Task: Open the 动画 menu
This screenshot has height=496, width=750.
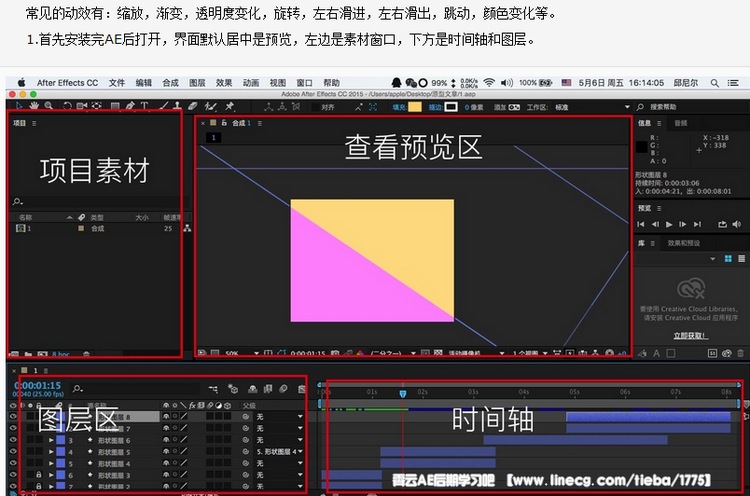Action: tap(251, 83)
